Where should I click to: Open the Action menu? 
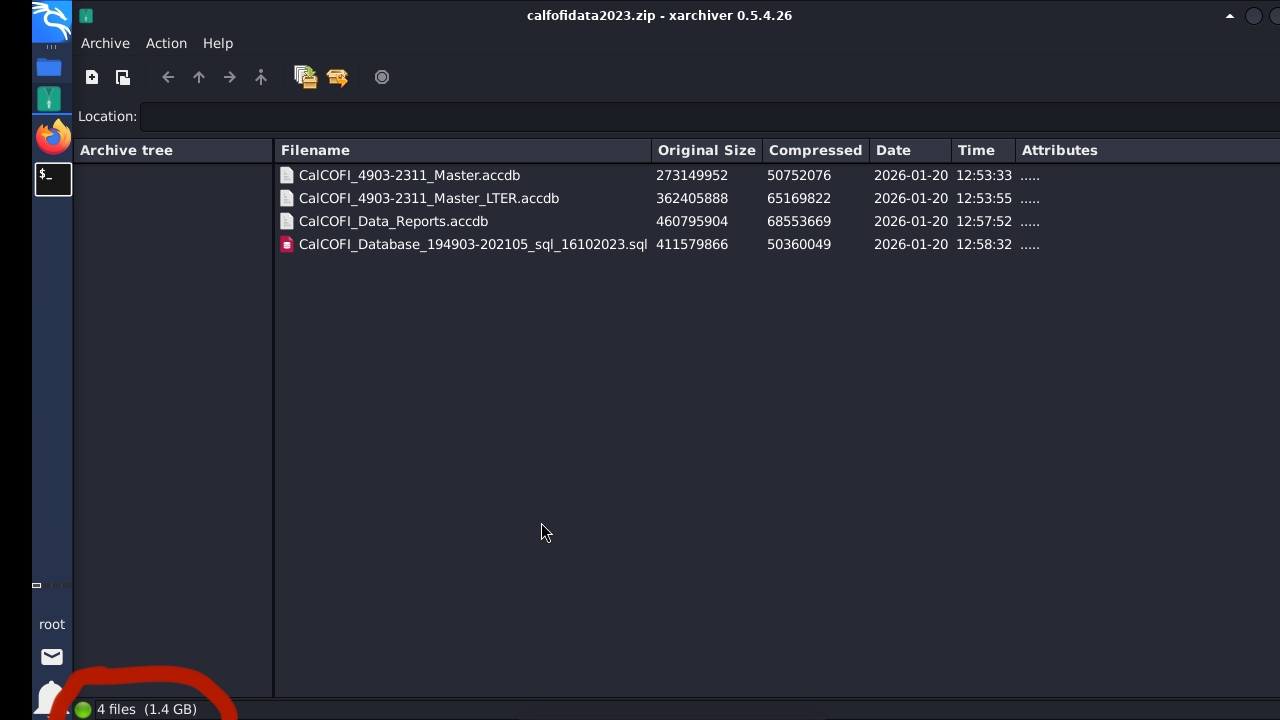(x=166, y=43)
